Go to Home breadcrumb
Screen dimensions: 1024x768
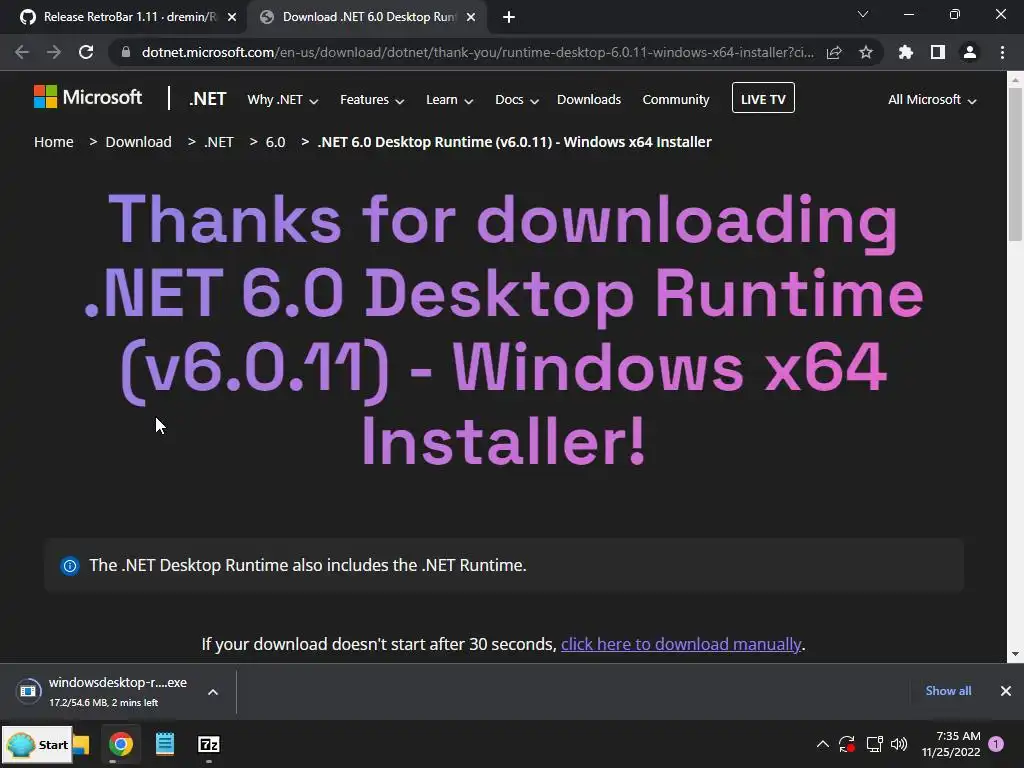tap(54, 142)
